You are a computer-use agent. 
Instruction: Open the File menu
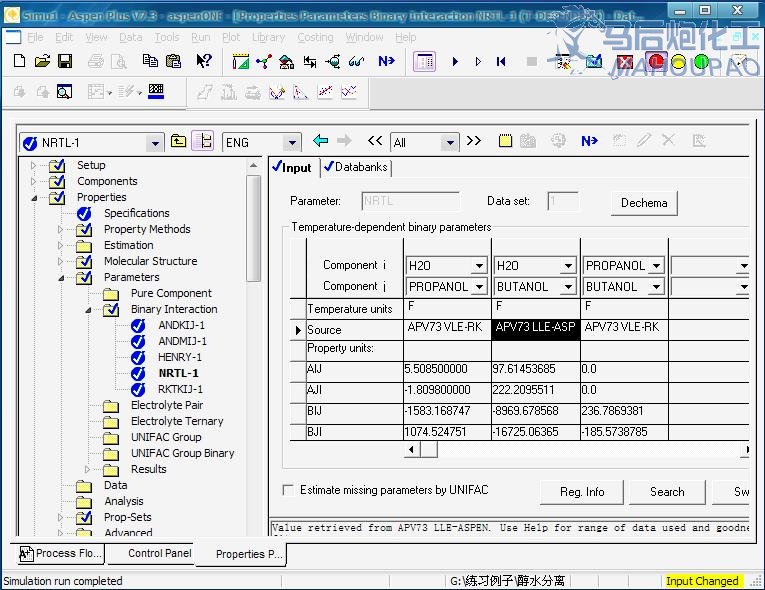pyautogui.click(x=35, y=37)
